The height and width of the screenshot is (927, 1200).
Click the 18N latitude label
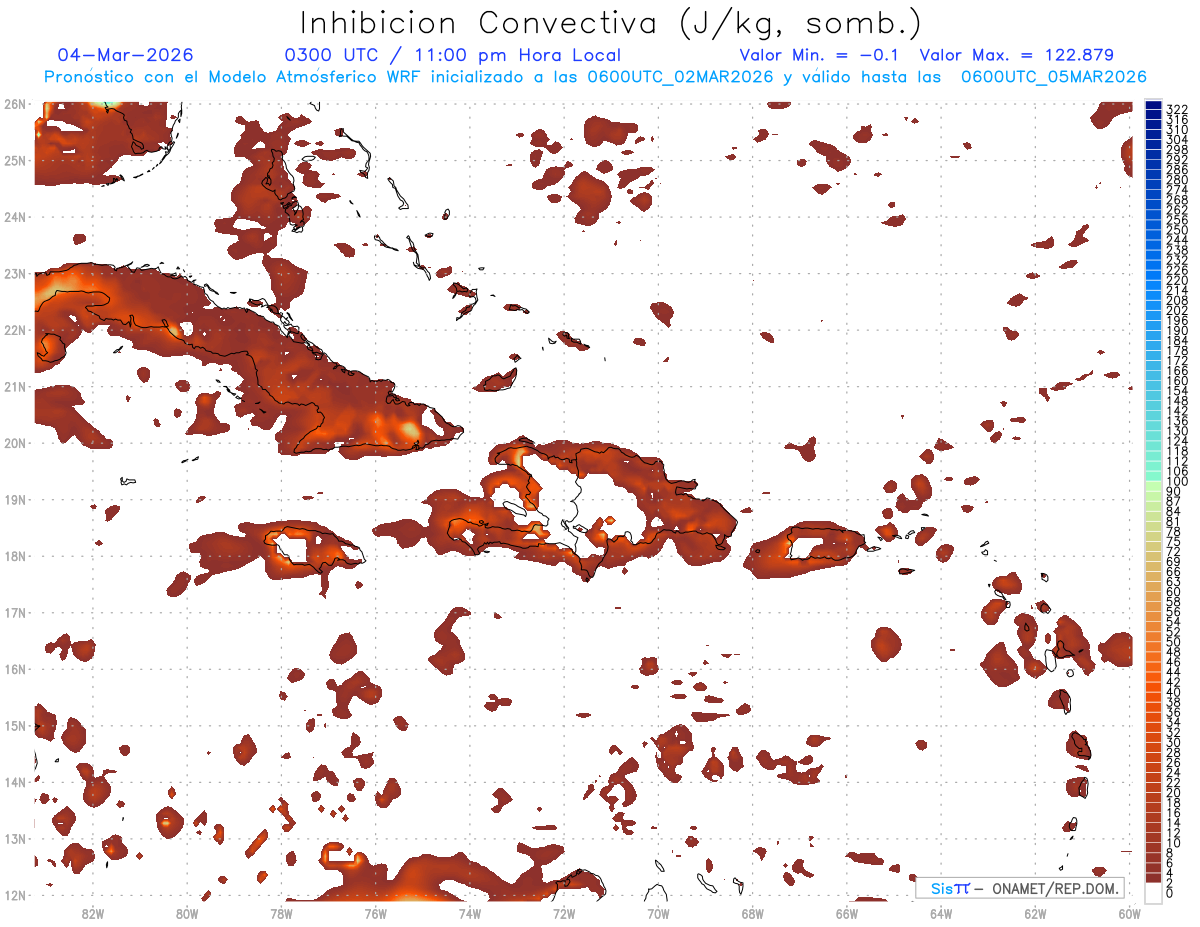[x=14, y=556]
